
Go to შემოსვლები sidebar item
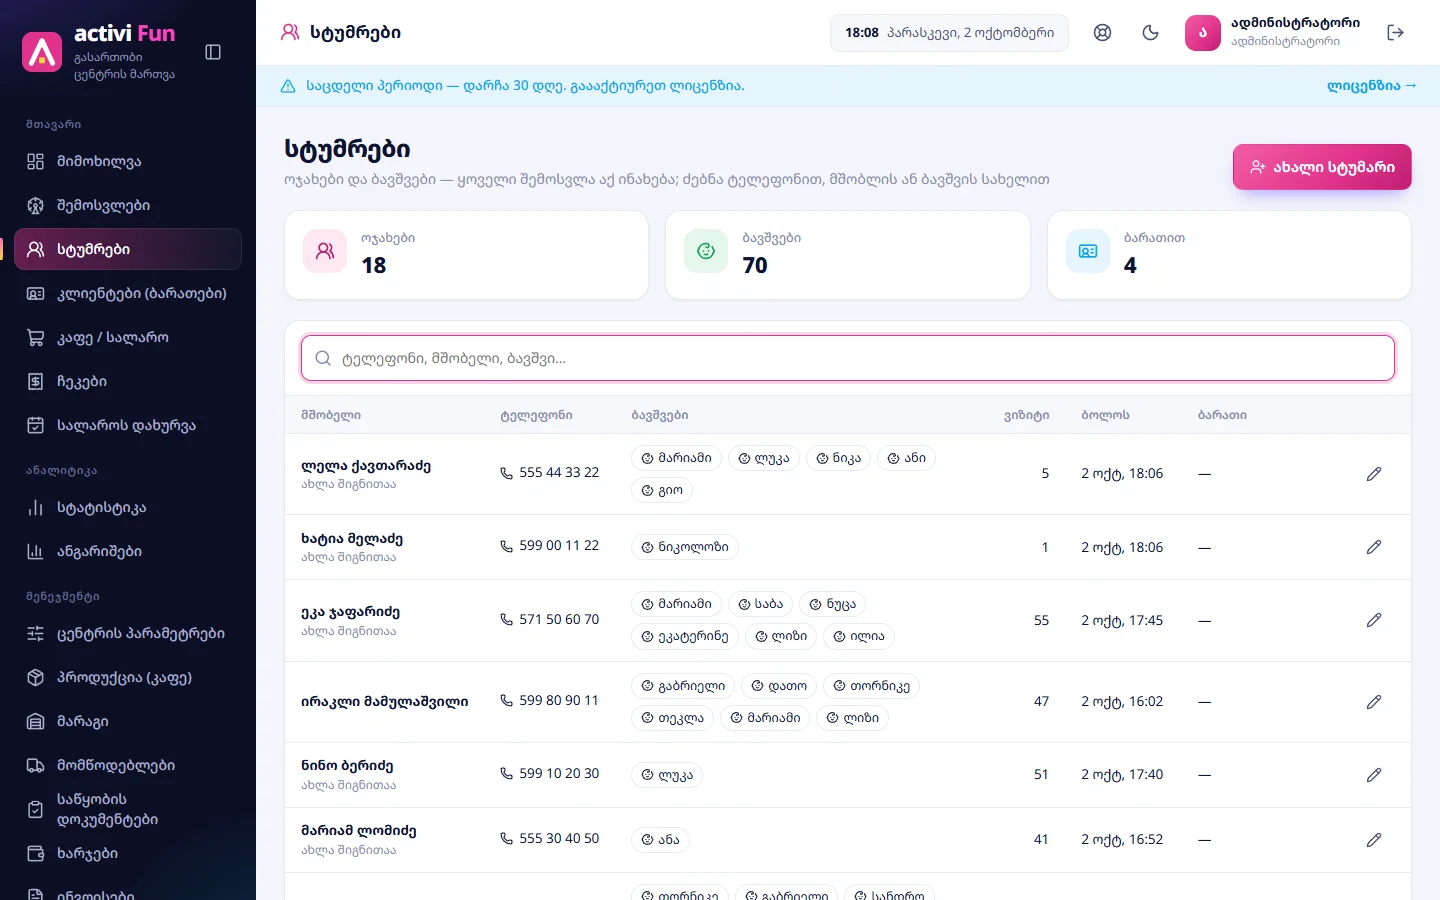click(x=128, y=205)
